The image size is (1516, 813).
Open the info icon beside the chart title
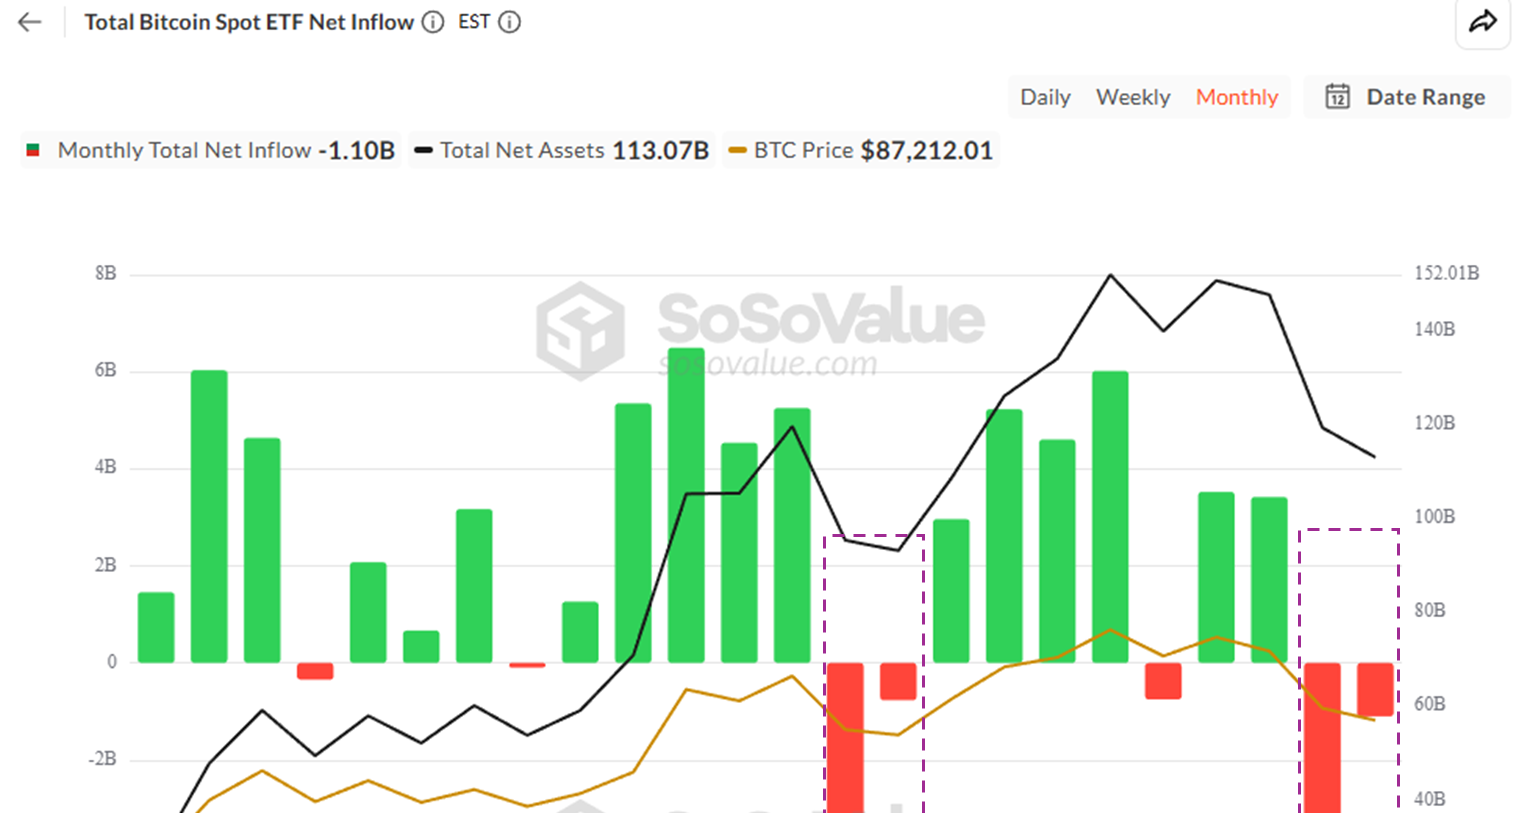pyautogui.click(x=432, y=22)
